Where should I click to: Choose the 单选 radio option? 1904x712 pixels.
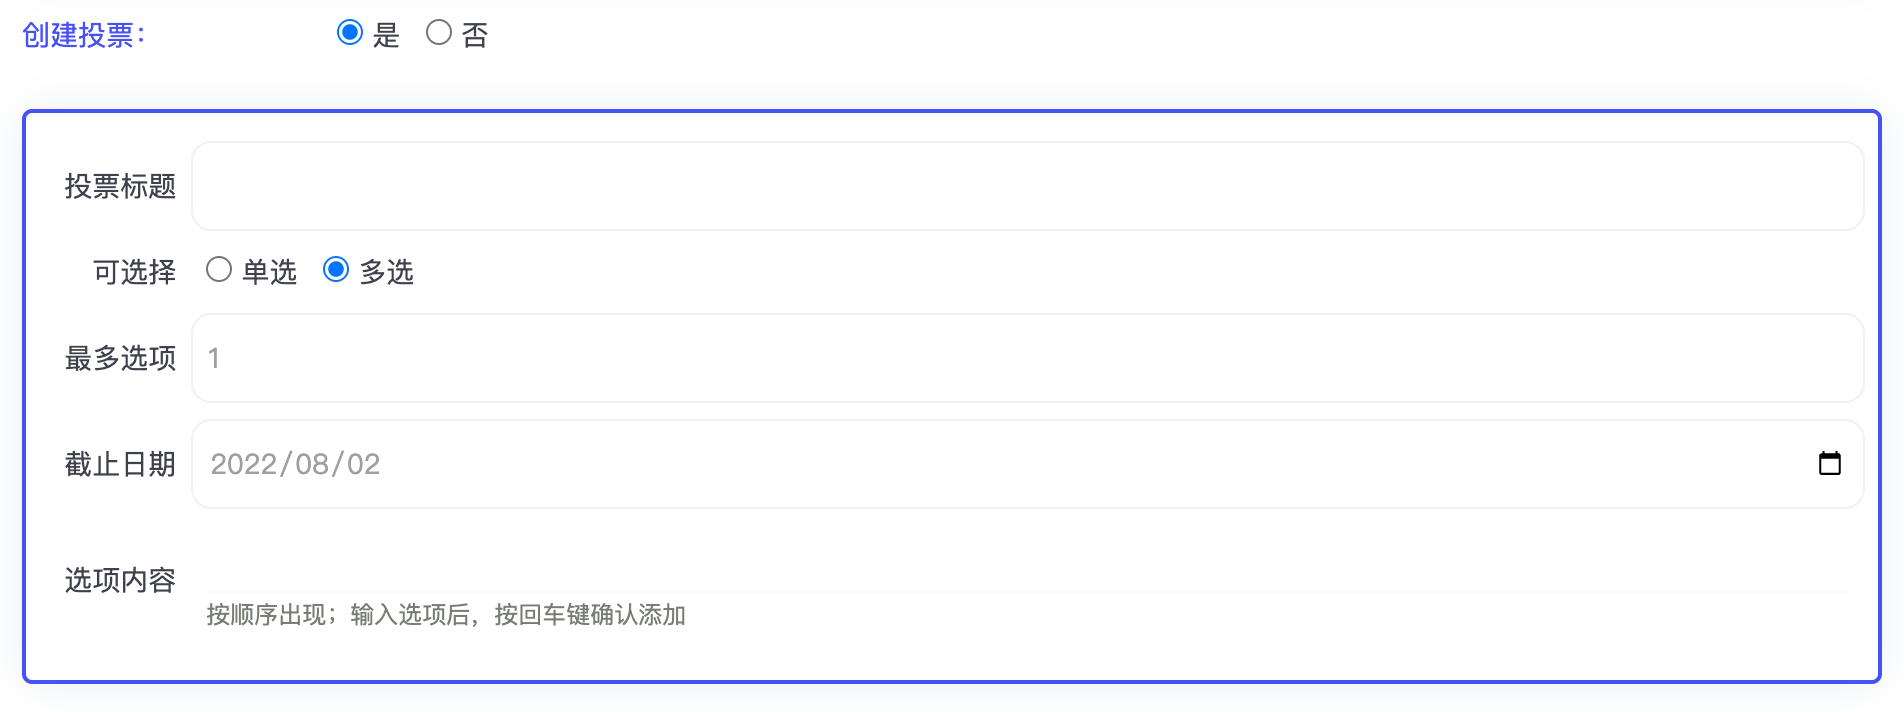(x=219, y=270)
